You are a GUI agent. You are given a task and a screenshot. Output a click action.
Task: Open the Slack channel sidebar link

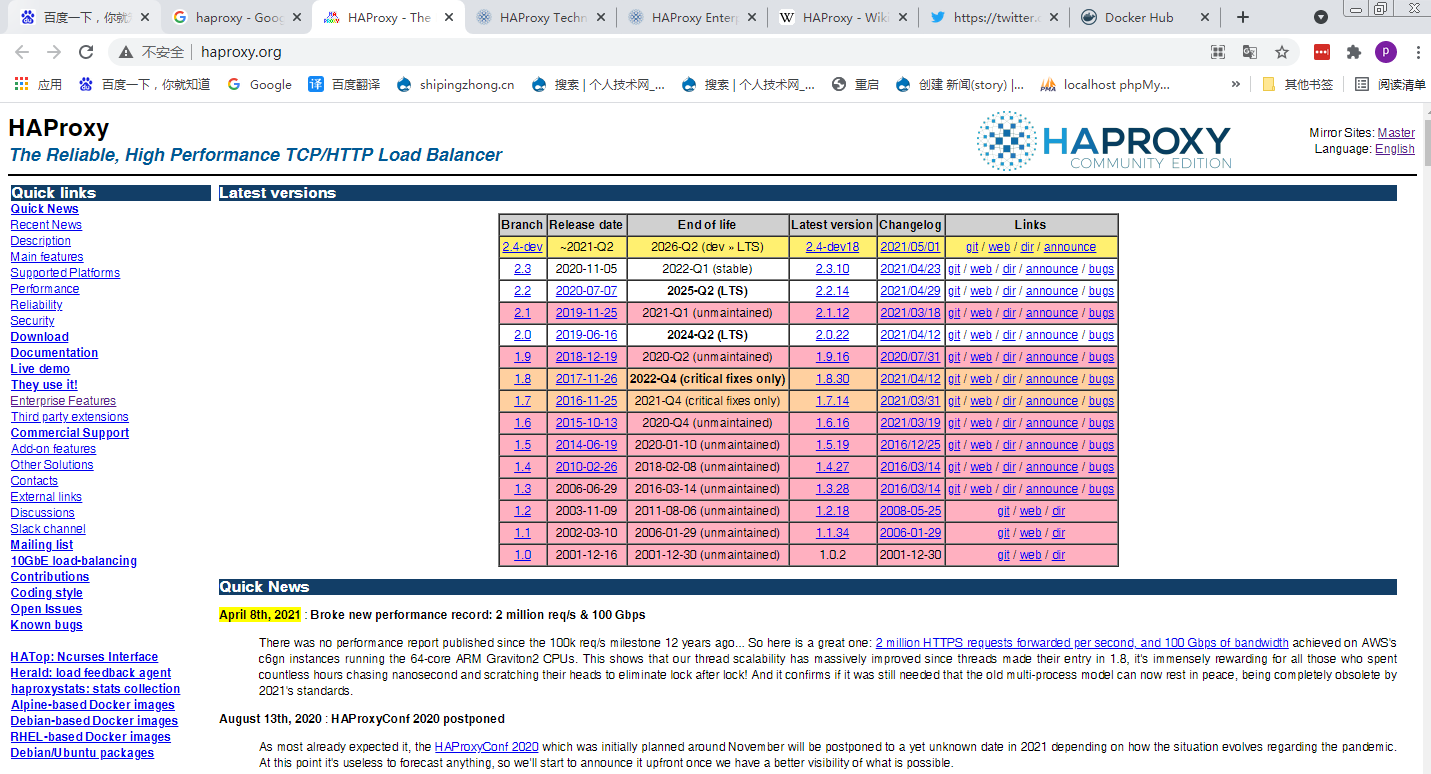tap(48, 529)
